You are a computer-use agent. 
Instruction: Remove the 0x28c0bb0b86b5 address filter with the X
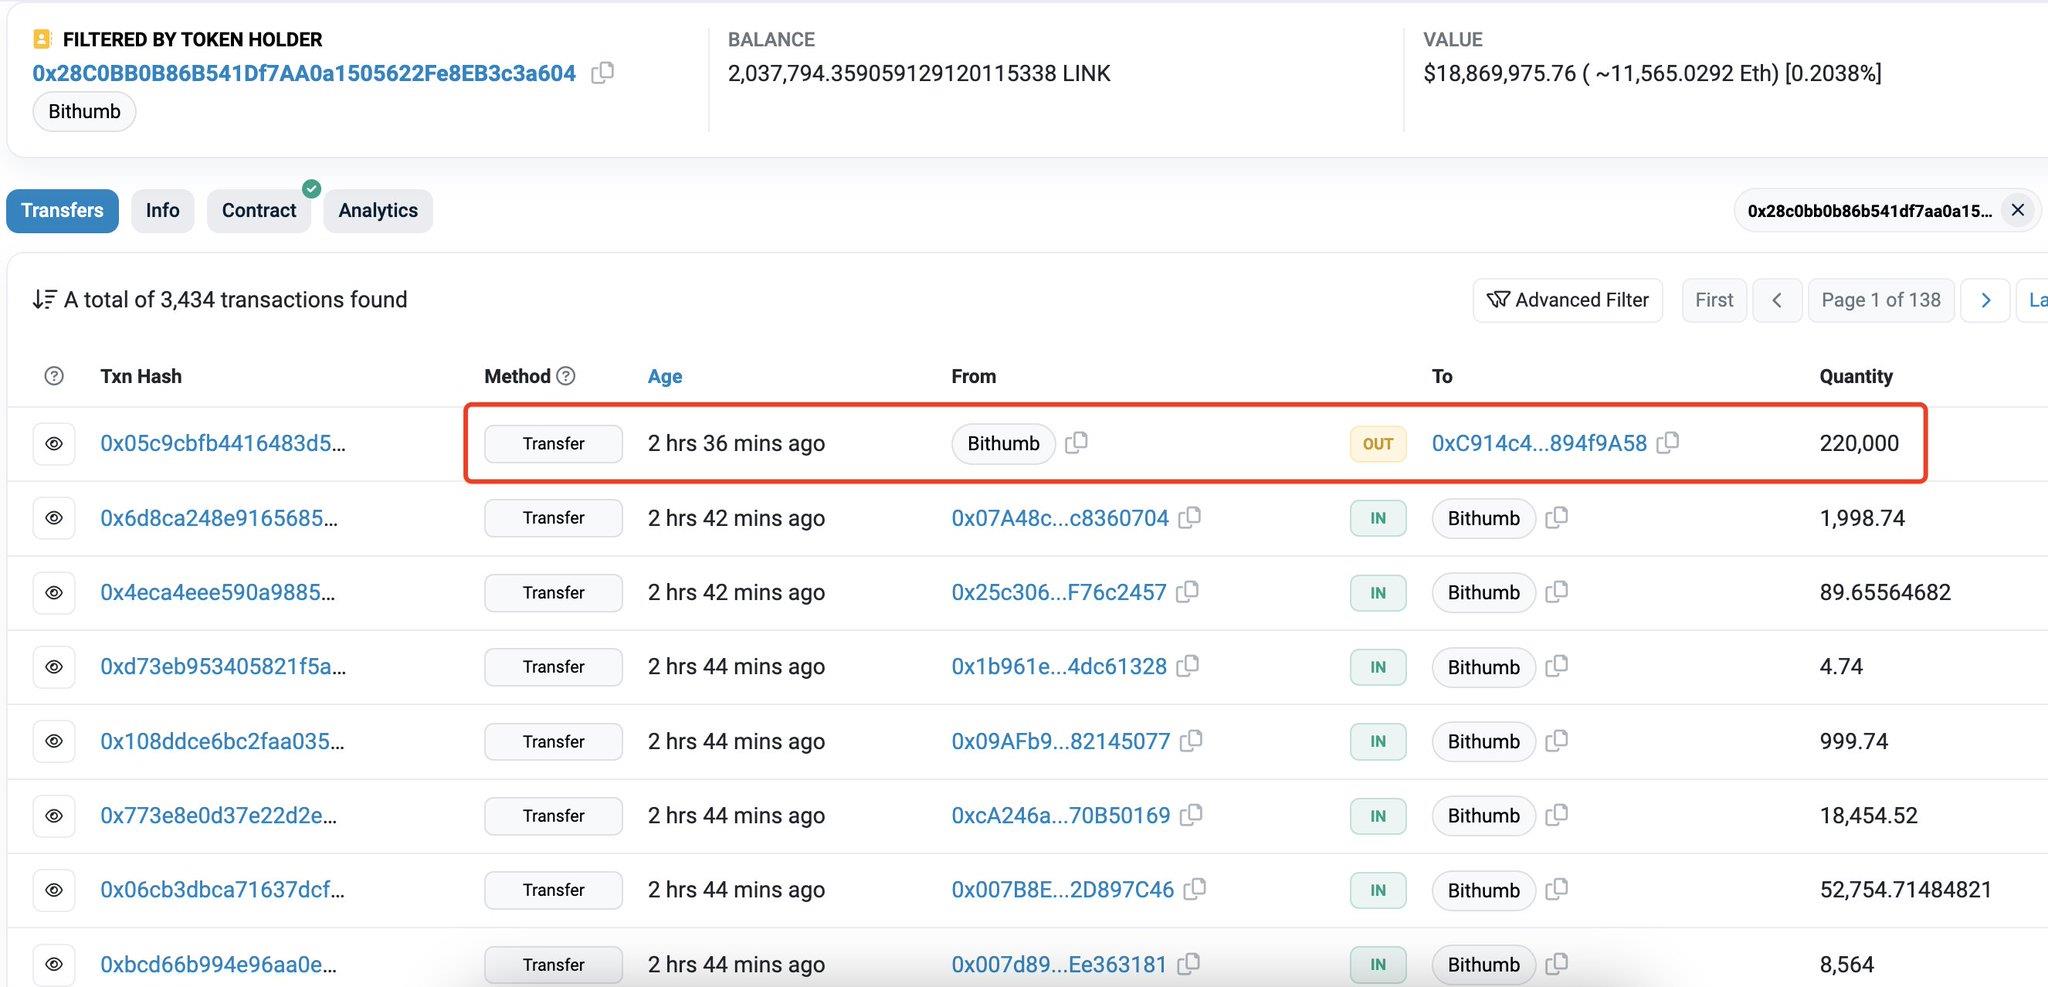(2017, 210)
